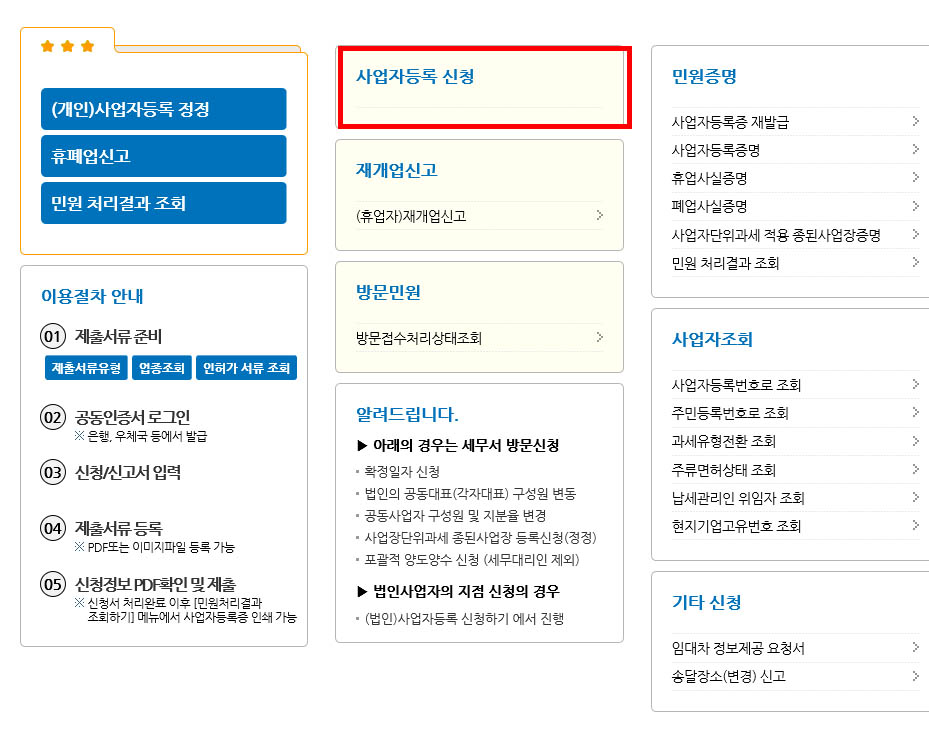Click chevron beside 과세유형전환 조회

point(915,441)
